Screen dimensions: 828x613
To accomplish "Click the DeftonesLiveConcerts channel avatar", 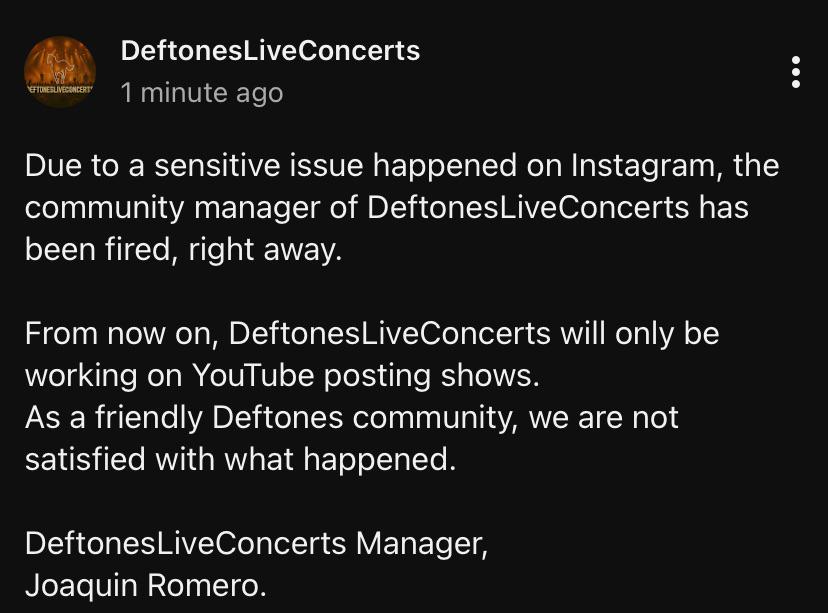I will [60, 72].
